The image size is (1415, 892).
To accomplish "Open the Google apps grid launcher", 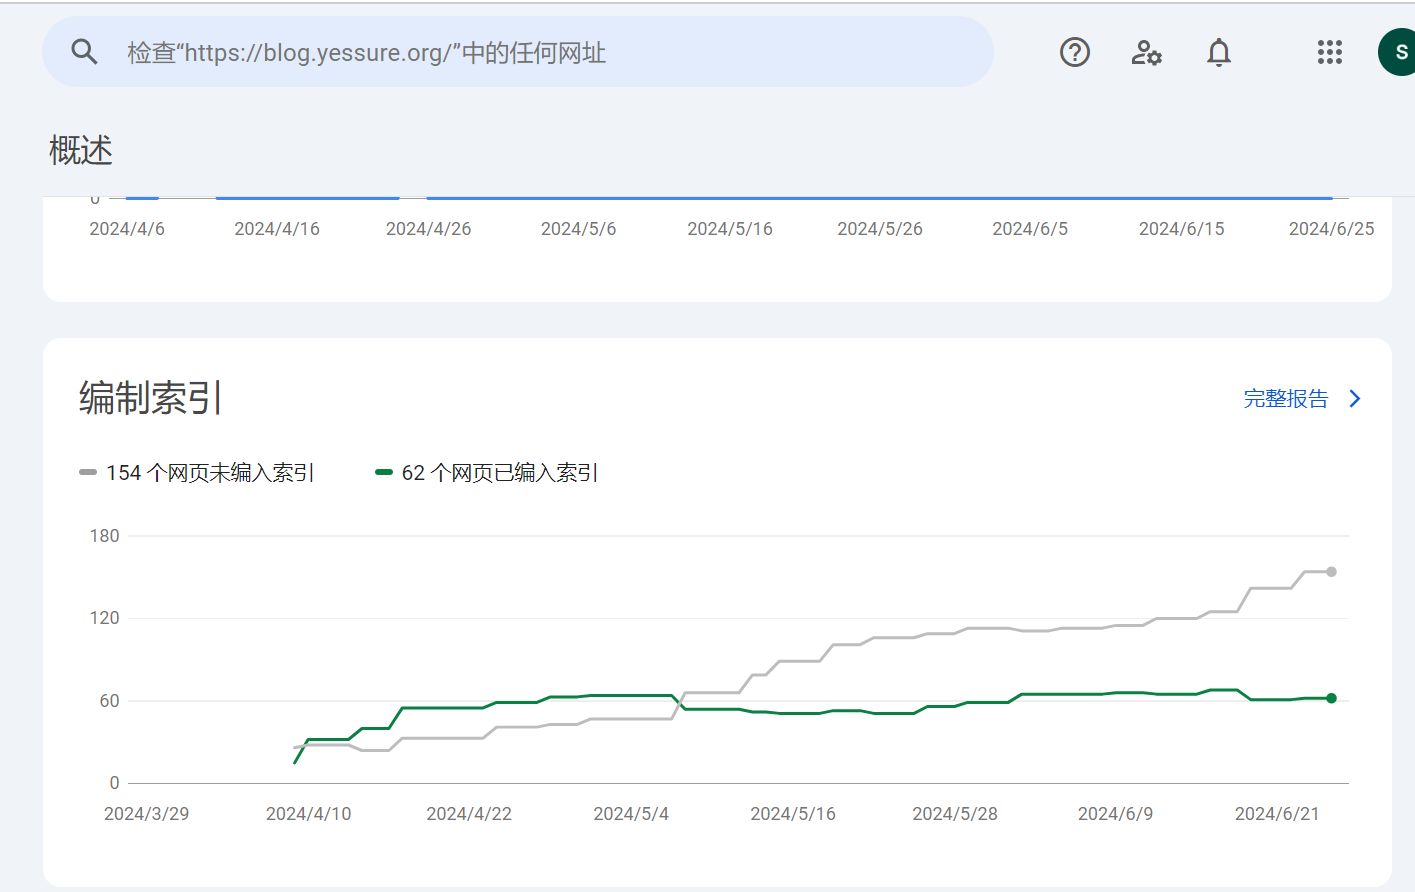I will 1329,52.
